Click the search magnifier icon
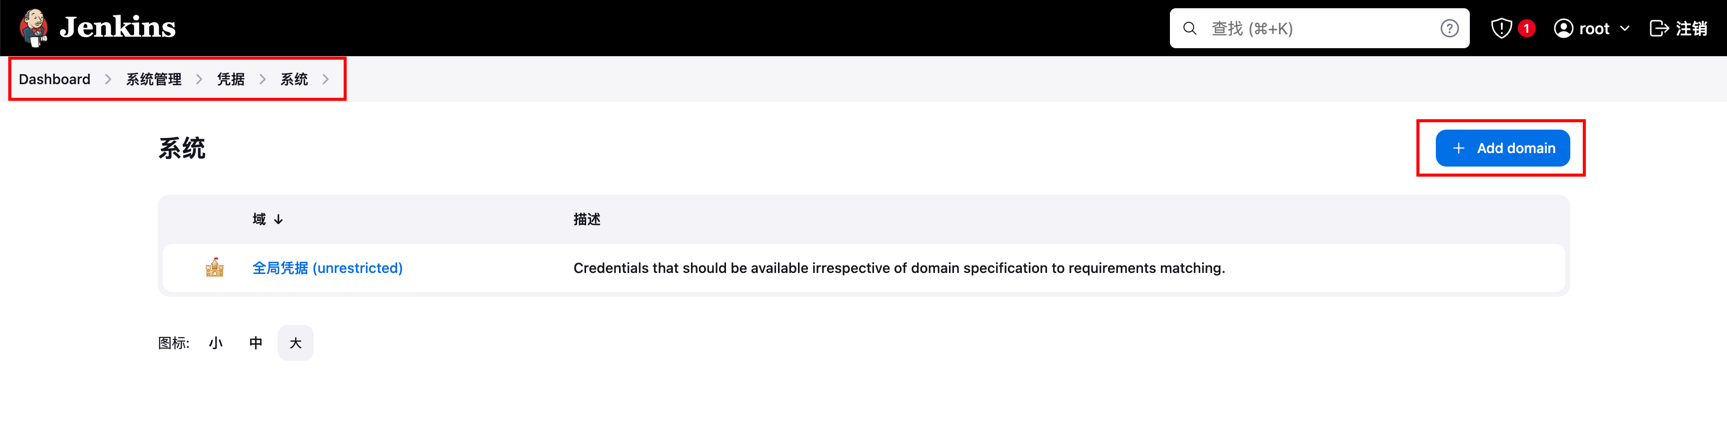This screenshot has height=443, width=1727. [x=1190, y=28]
